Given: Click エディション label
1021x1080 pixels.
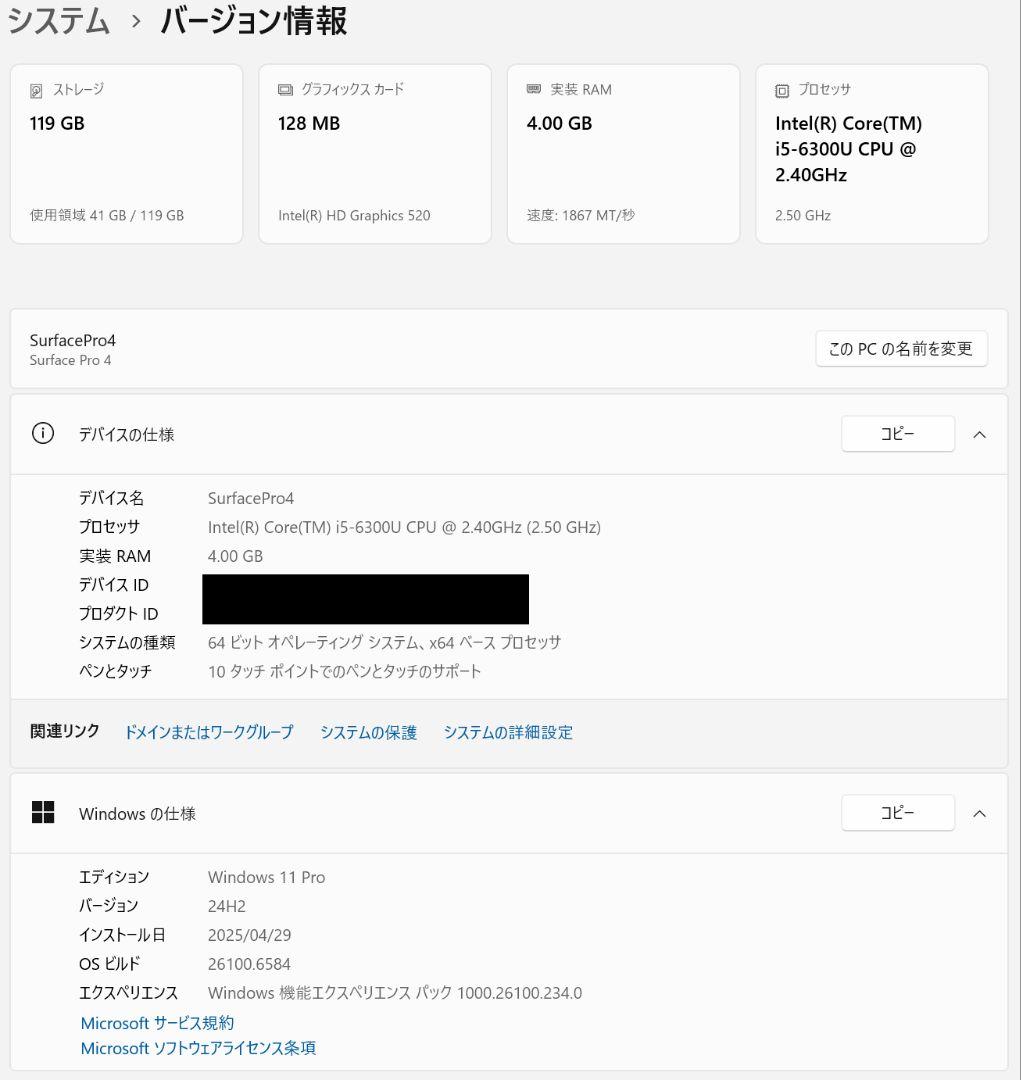Looking at the screenshot, I should (x=114, y=877).
